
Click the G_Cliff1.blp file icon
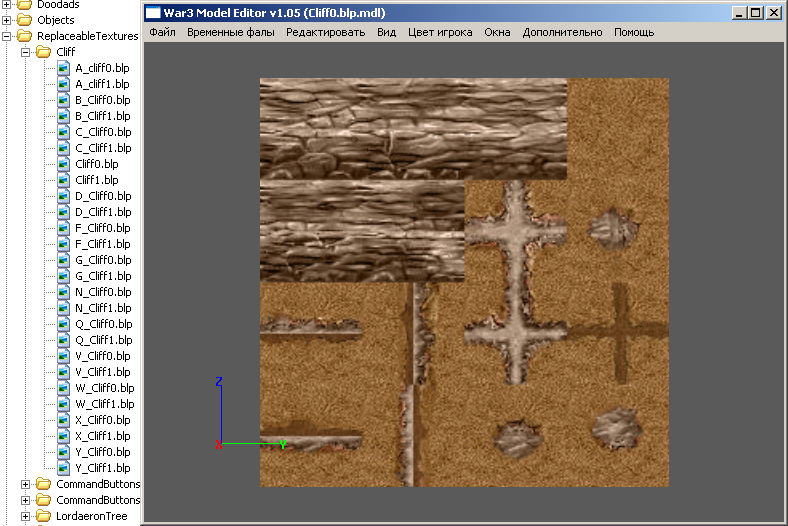(x=63, y=276)
